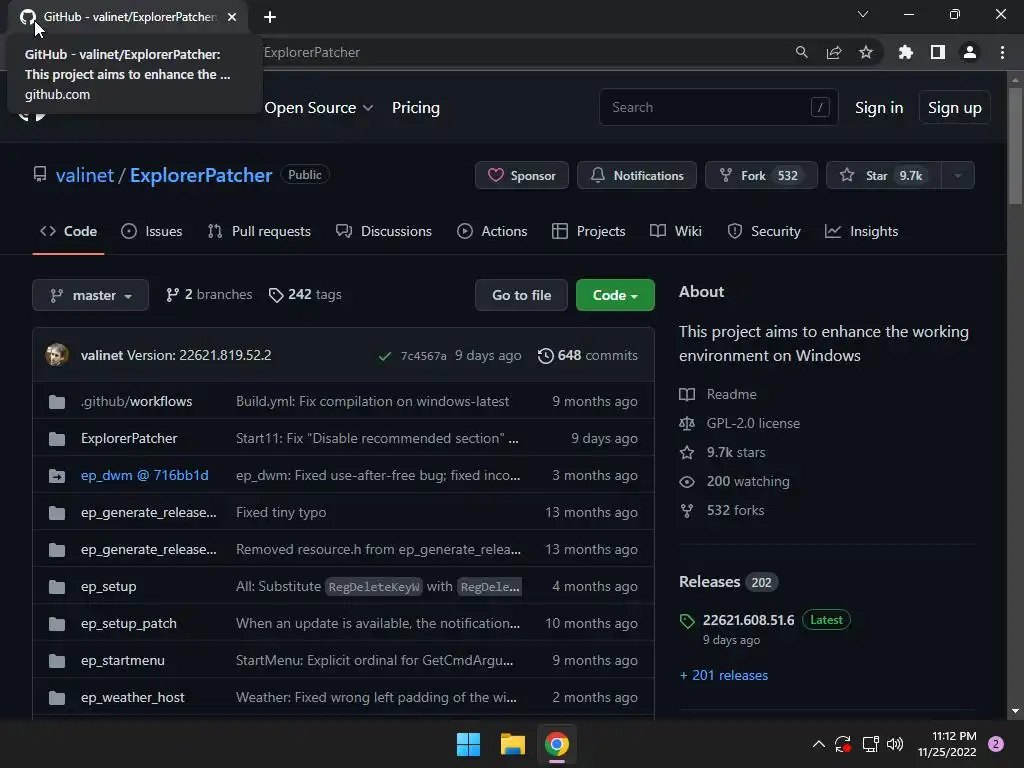Viewport: 1024px width, 768px height.
Task: Open the ep_startmenu folder
Action: [x=123, y=661]
